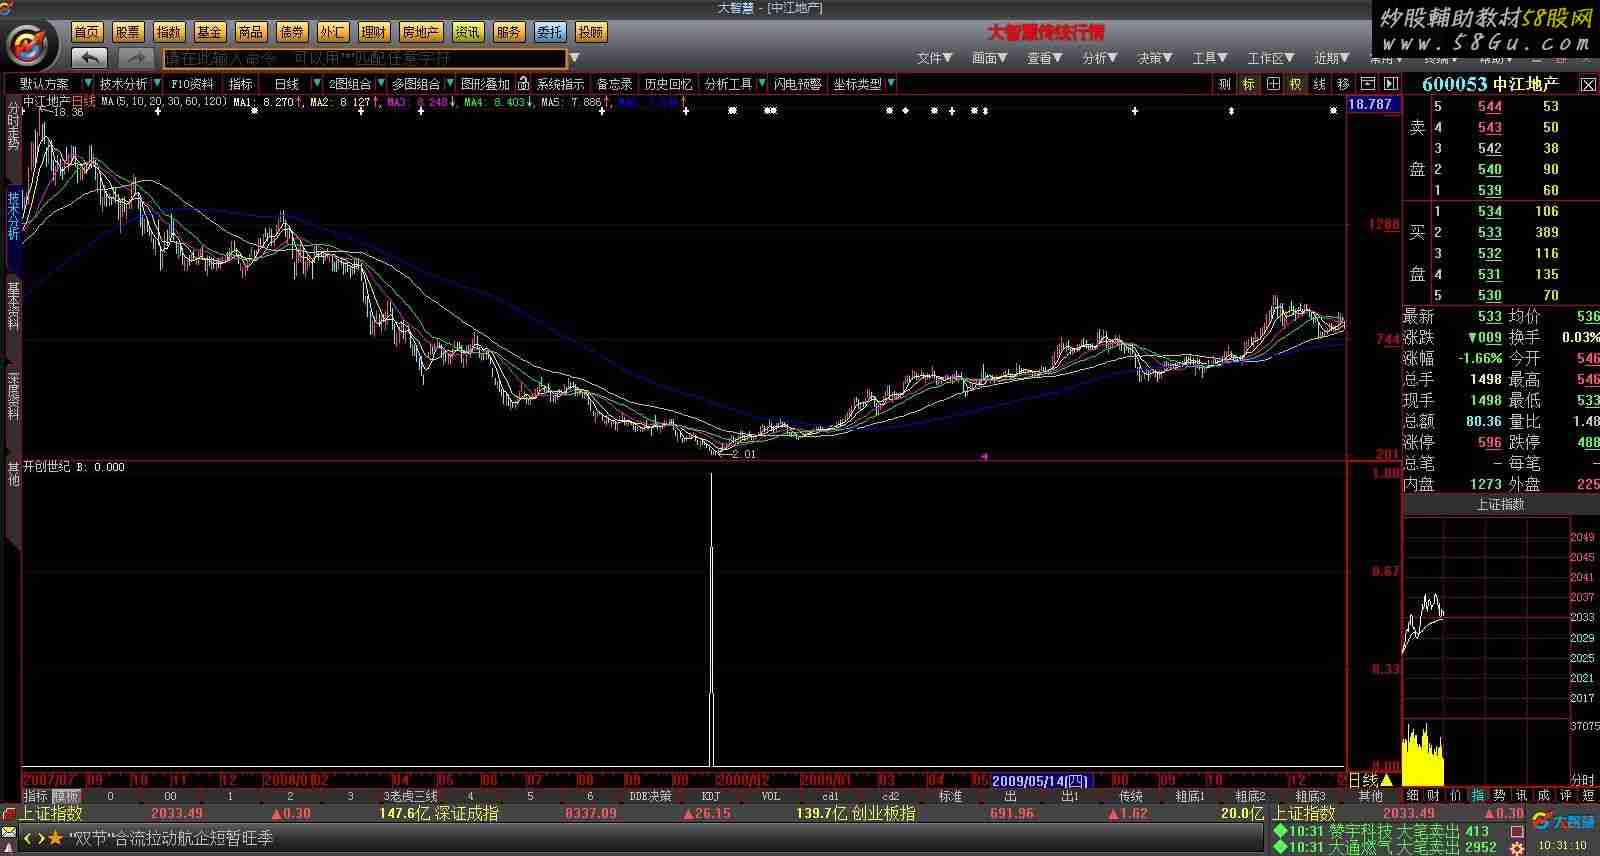
Task: Click the 闪电预警 toolbar item
Action: pos(797,84)
